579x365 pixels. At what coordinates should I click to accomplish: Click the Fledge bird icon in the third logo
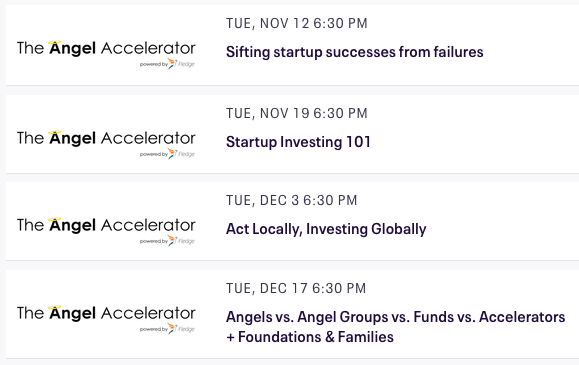[x=172, y=241]
